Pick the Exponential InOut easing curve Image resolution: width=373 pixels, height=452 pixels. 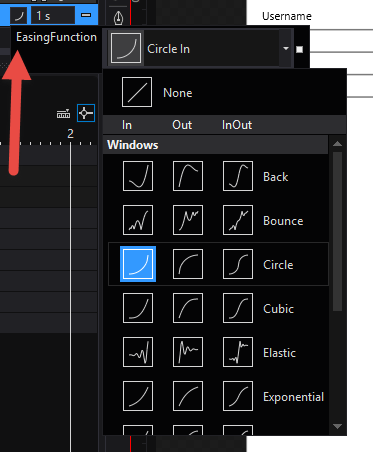click(238, 396)
